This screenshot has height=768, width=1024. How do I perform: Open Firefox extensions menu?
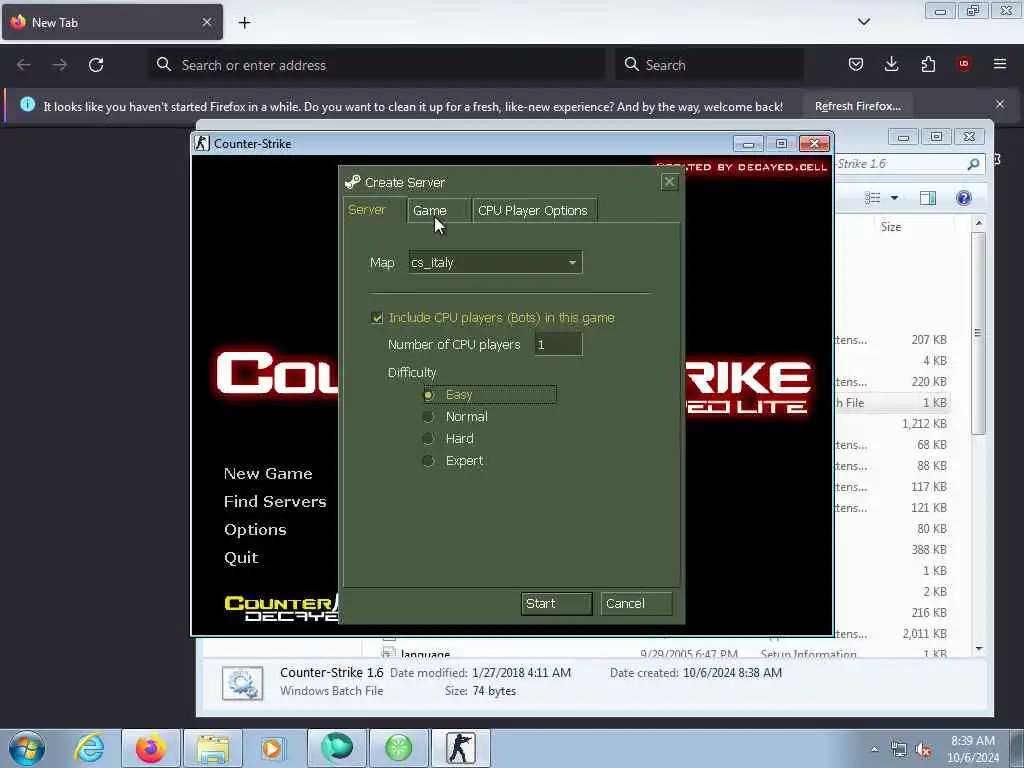coord(928,64)
